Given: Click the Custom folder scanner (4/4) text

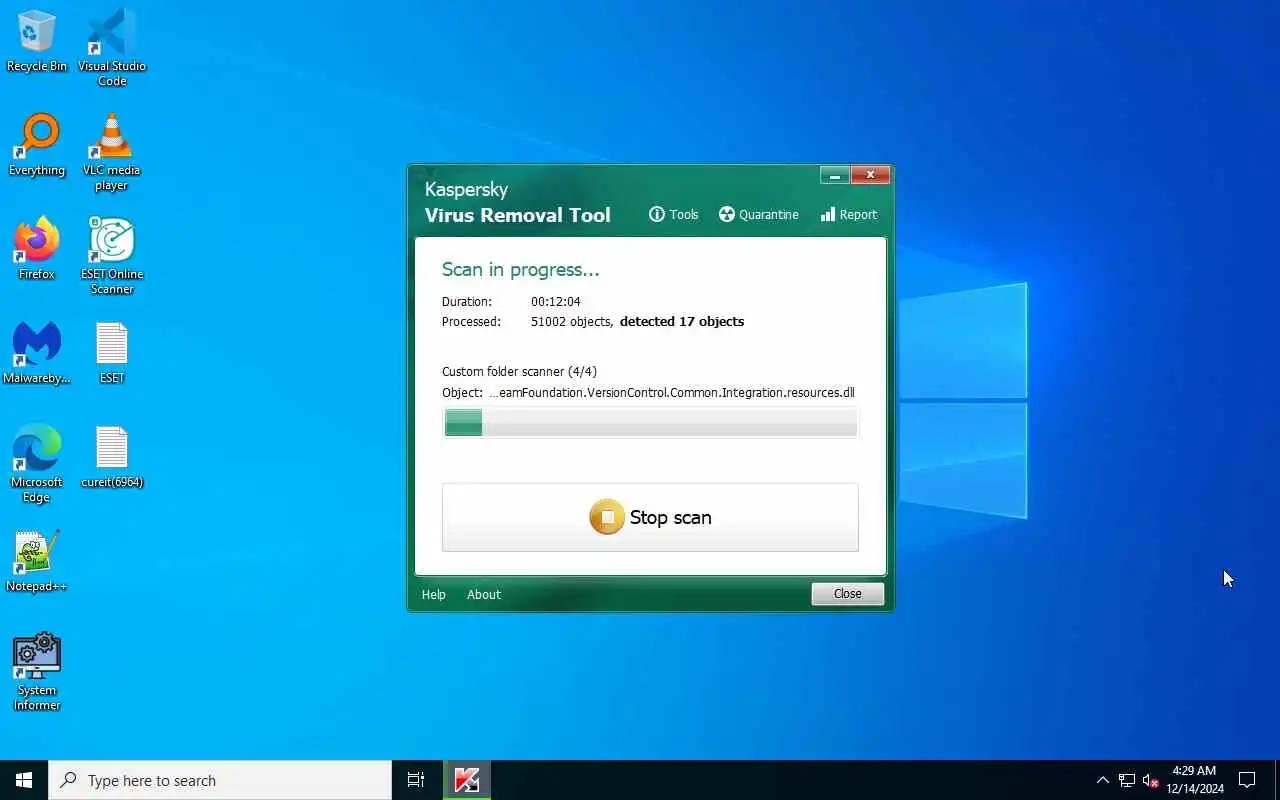Looking at the screenshot, I should (x=519, y=372).
